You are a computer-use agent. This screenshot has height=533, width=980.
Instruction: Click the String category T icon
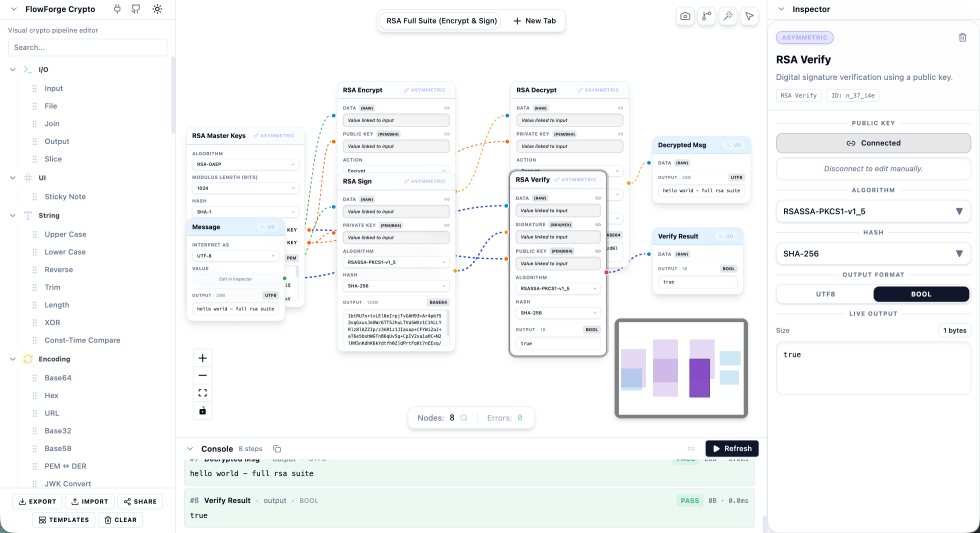pos(28,215)
